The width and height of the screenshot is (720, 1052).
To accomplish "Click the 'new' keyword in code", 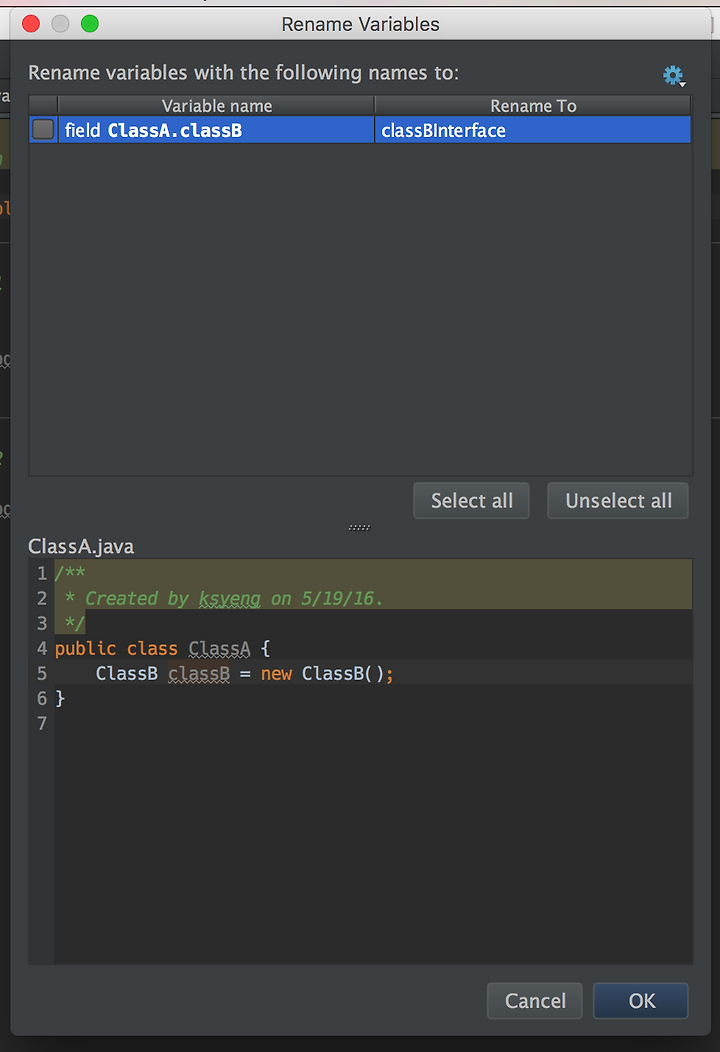I will (276, 674).
